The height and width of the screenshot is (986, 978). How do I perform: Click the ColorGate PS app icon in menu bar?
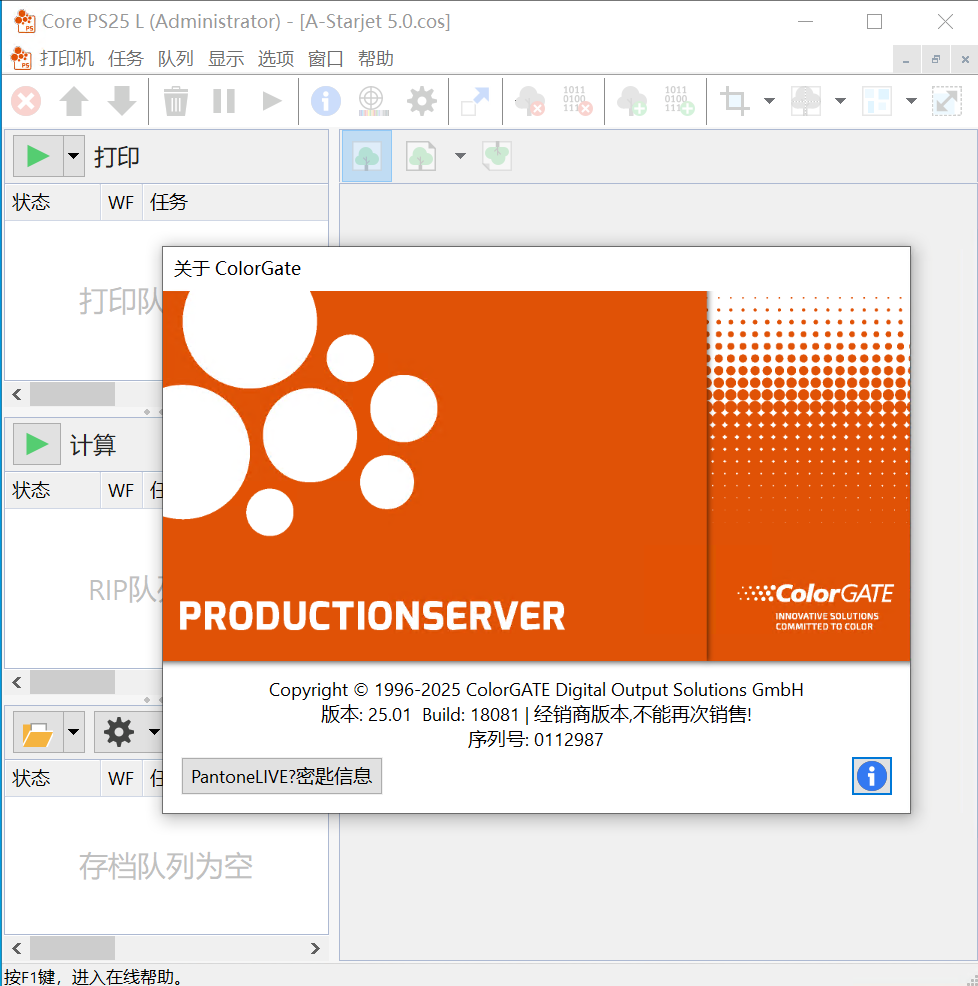pyautogui.click(x=21, y=58)
